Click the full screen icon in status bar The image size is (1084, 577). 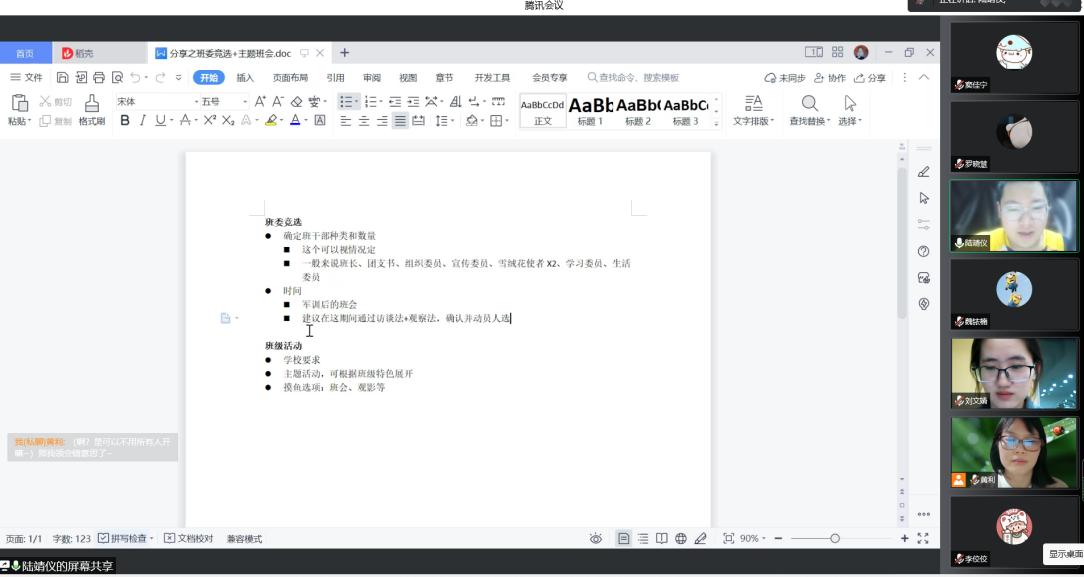click(923, 538)
